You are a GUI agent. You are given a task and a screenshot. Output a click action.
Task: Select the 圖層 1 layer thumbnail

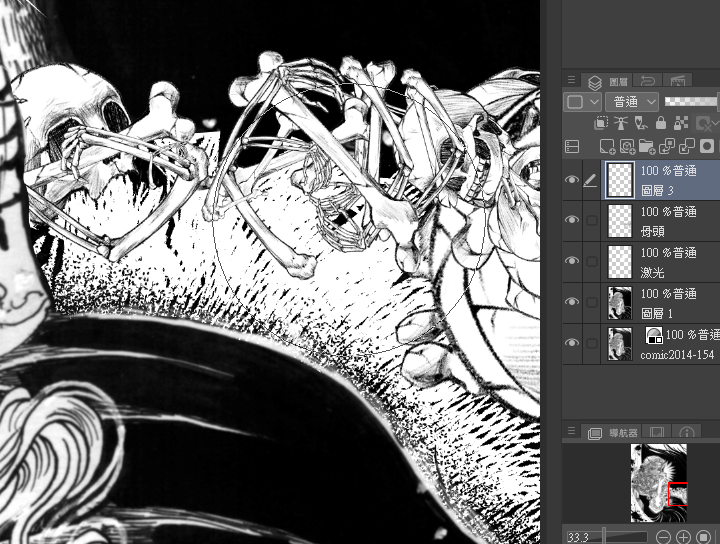[x=620, y=303]
